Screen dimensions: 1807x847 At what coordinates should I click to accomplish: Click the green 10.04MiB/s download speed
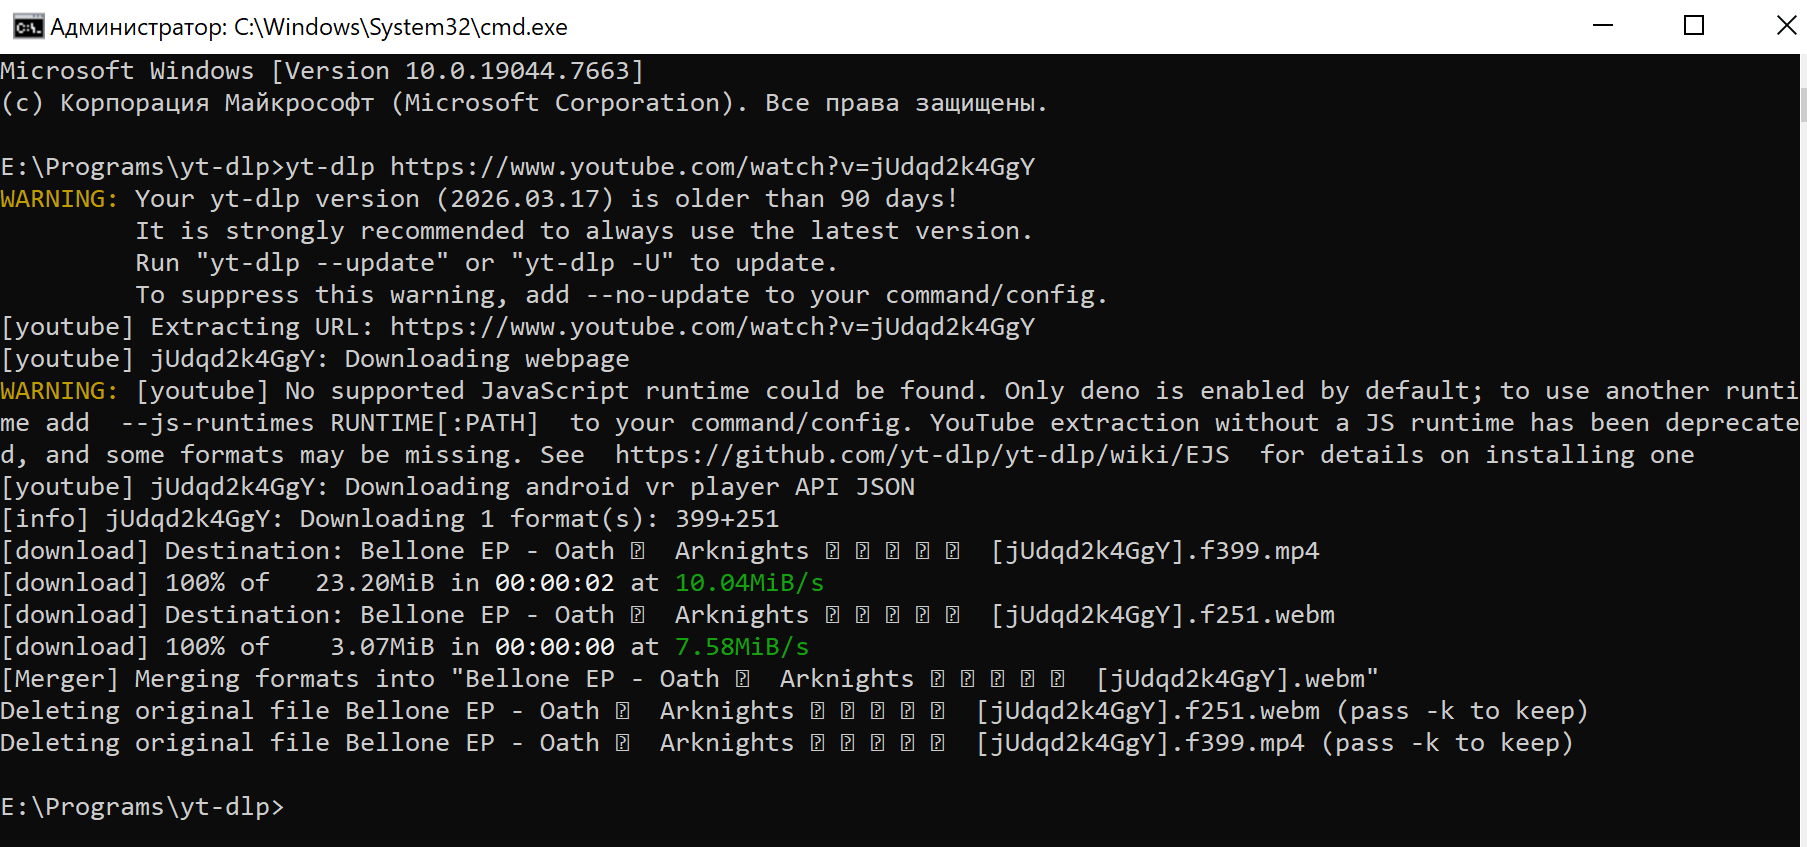(x=749, y=583)
